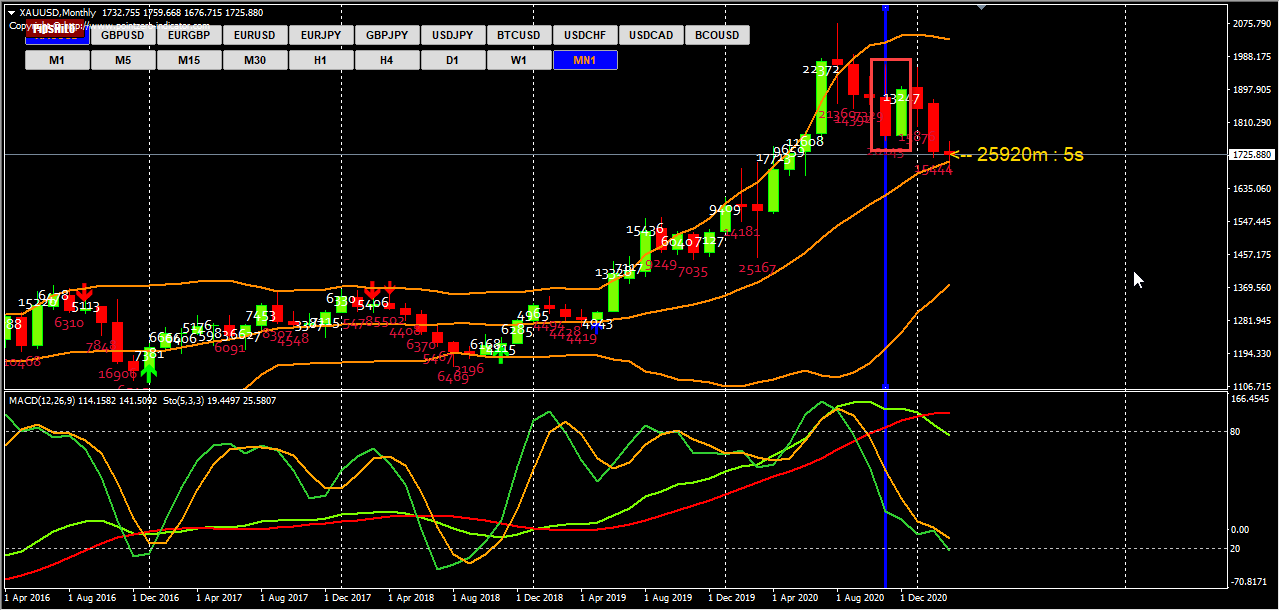1280x611 pixels.
Task: Change chart to D1 daily timeframe
Action: pyautogui.click(x=452, y=59)
